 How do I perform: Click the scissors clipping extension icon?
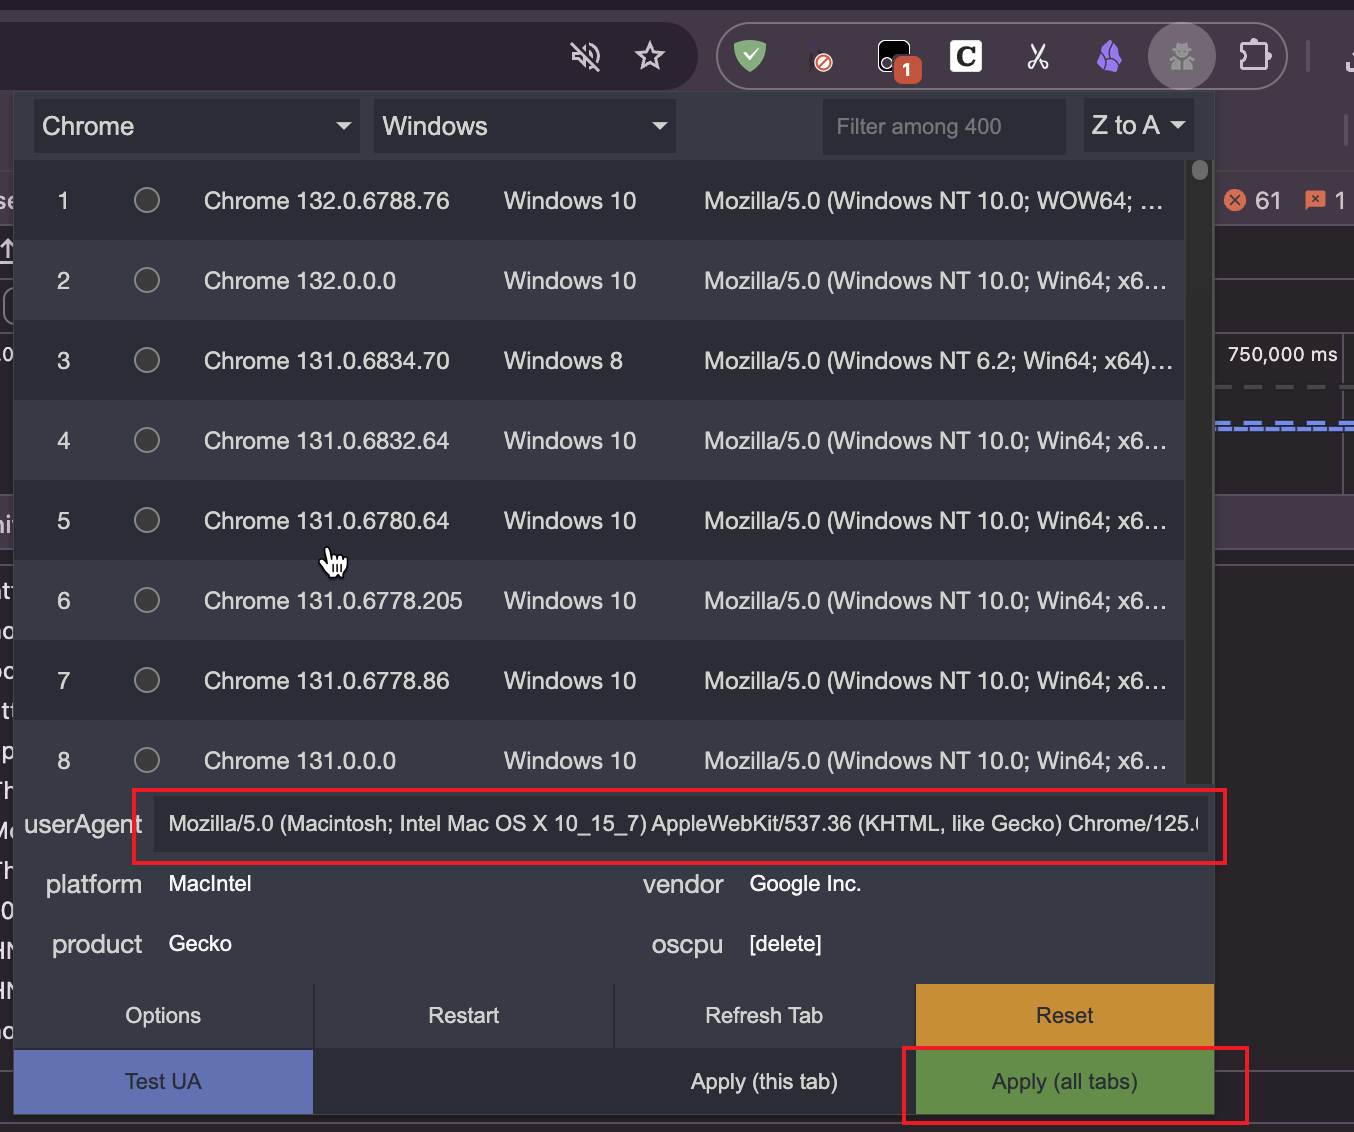pos(1038,57)
